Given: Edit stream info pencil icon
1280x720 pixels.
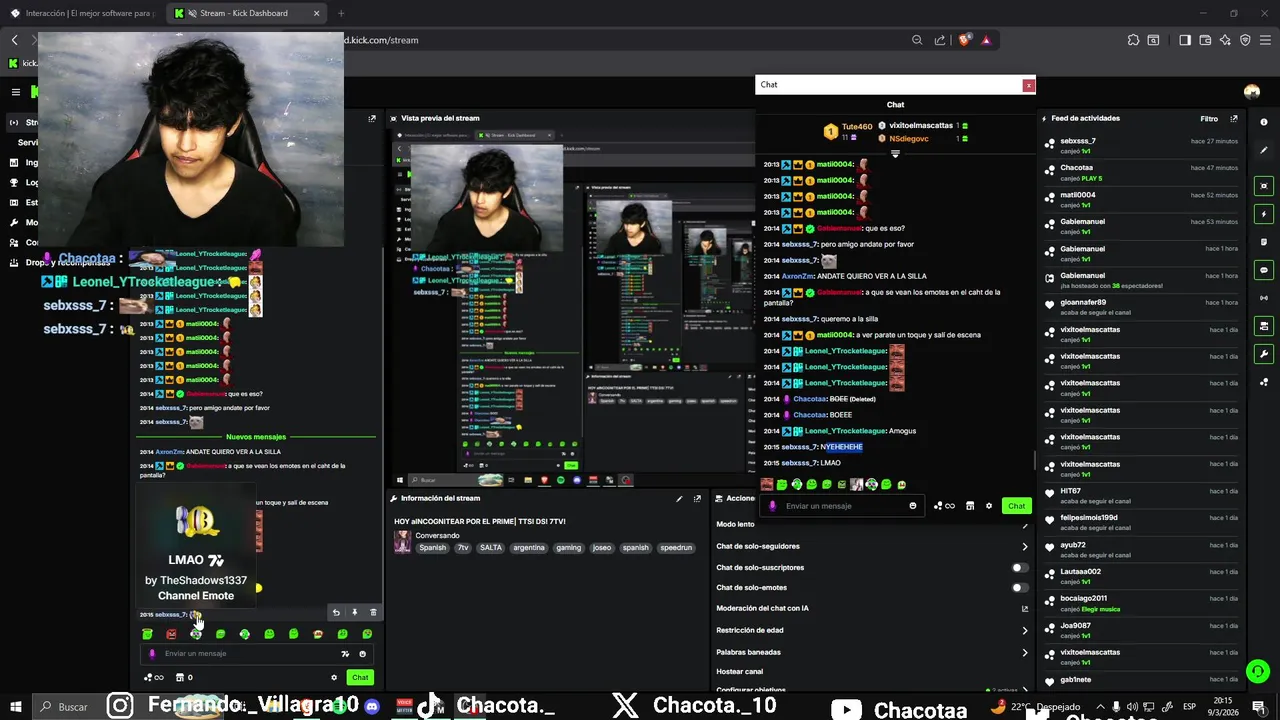Looking at the screenshot, I should [679, 498].
